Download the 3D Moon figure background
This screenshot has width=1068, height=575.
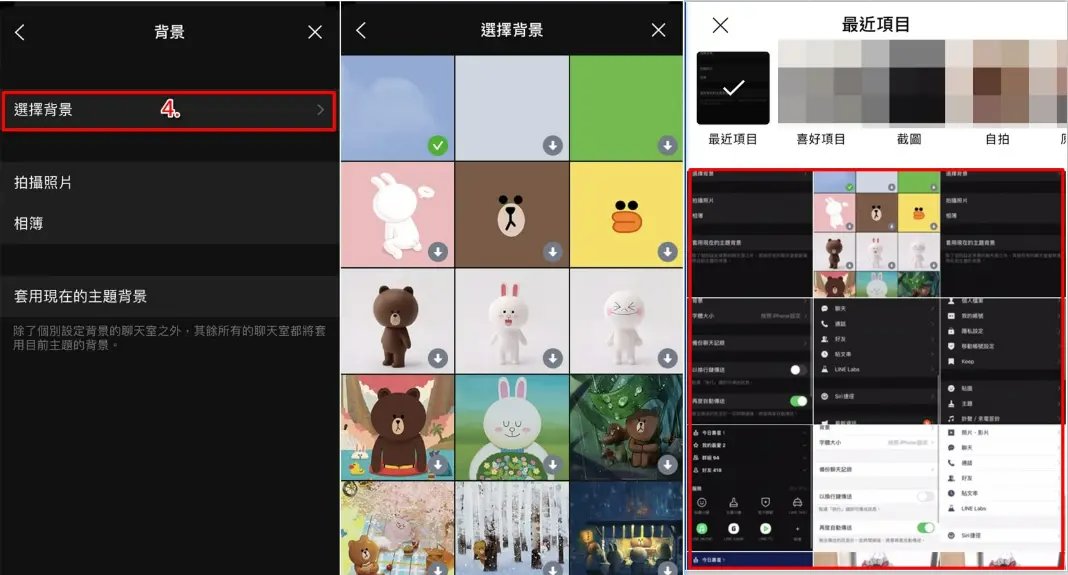click(668, 358)
